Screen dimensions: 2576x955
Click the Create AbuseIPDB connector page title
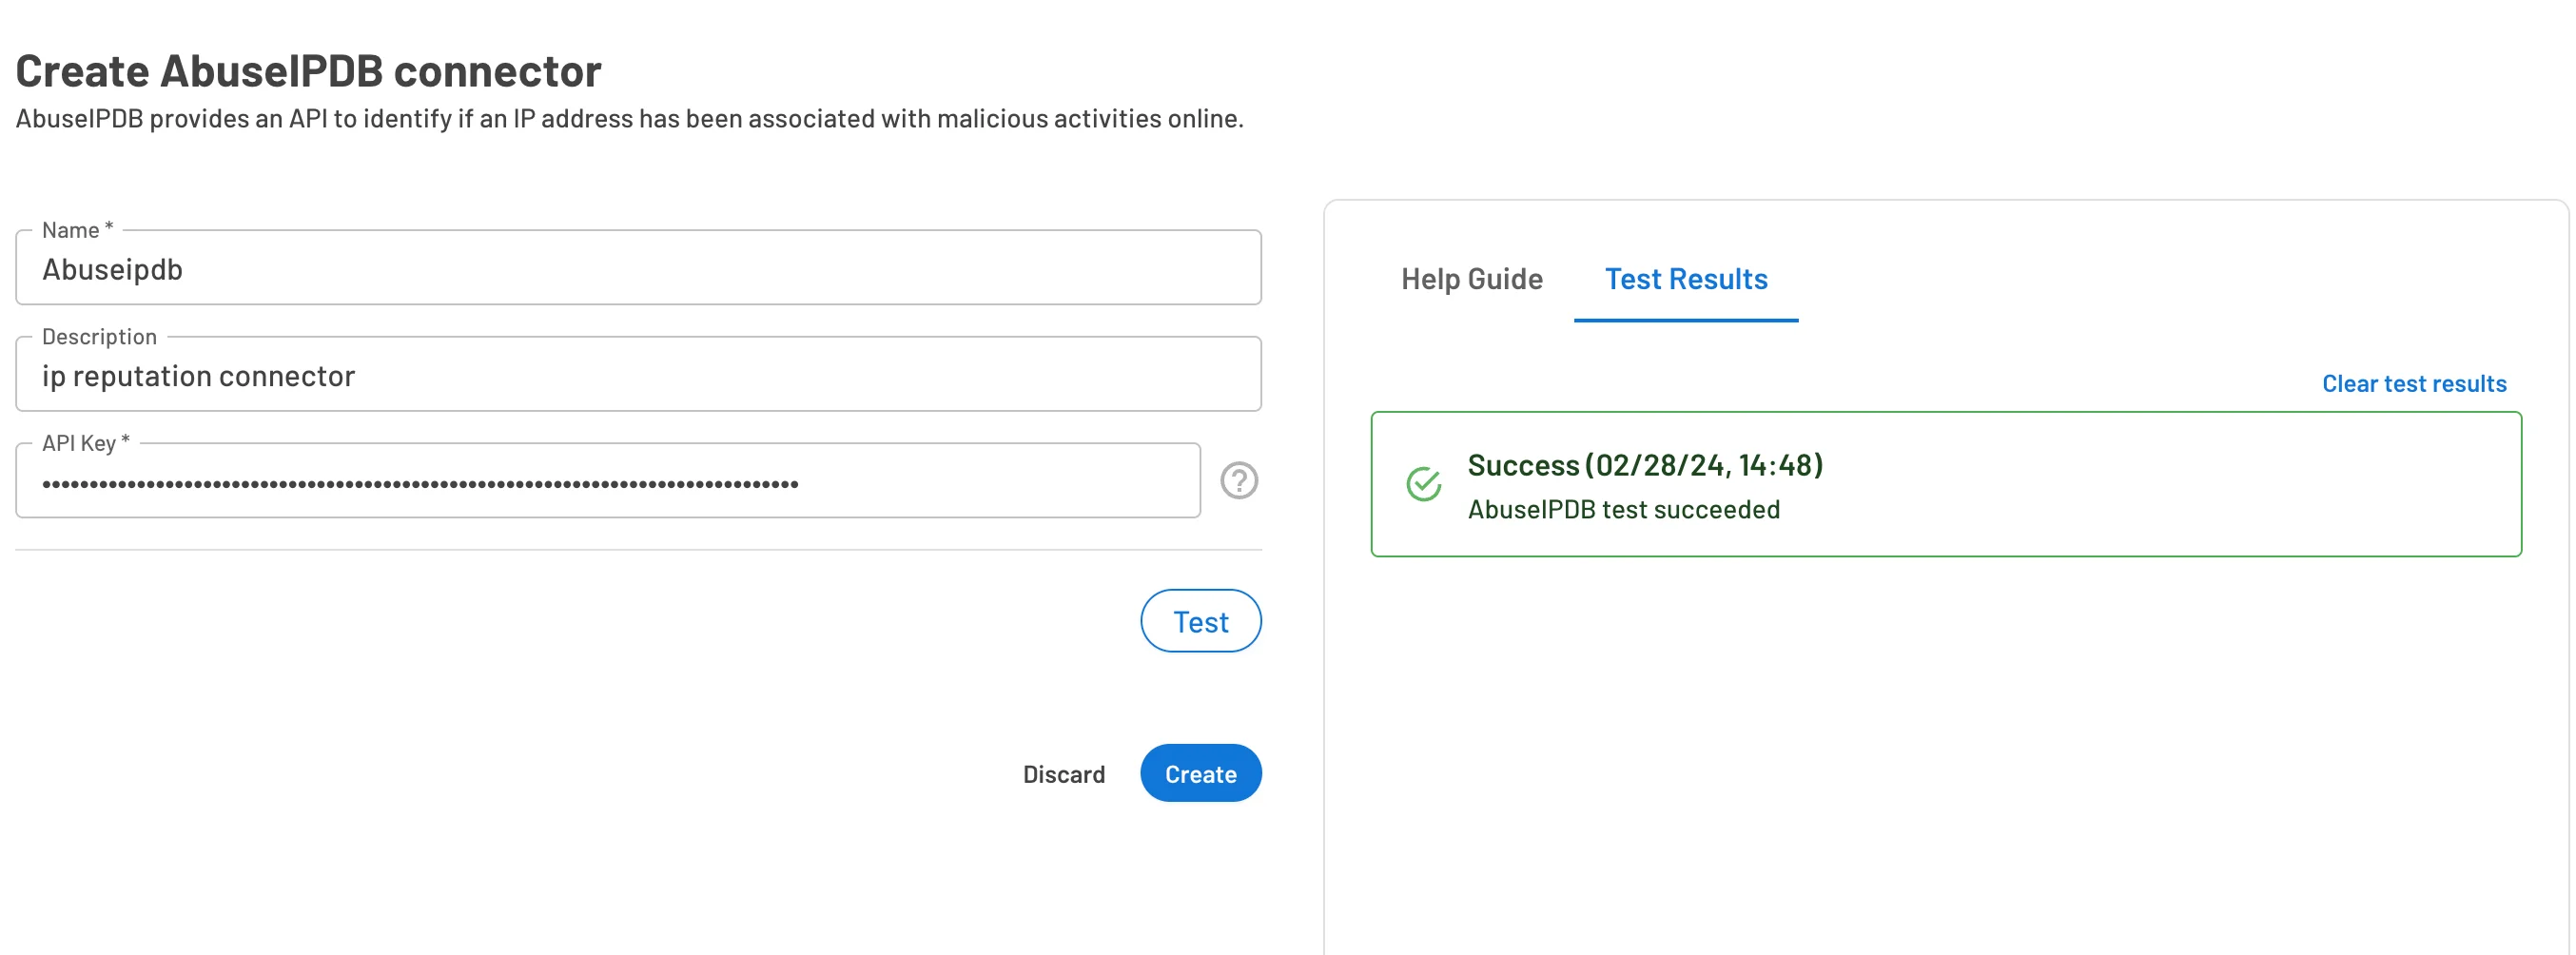pos(308,70)
